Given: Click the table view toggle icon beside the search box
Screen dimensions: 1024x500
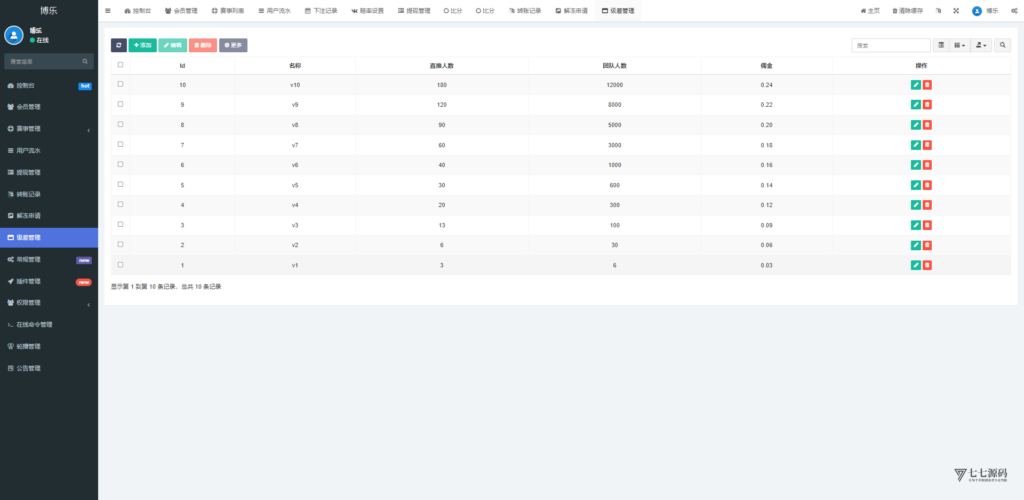Looking at the screenshot, I should (x=940, y=45).
